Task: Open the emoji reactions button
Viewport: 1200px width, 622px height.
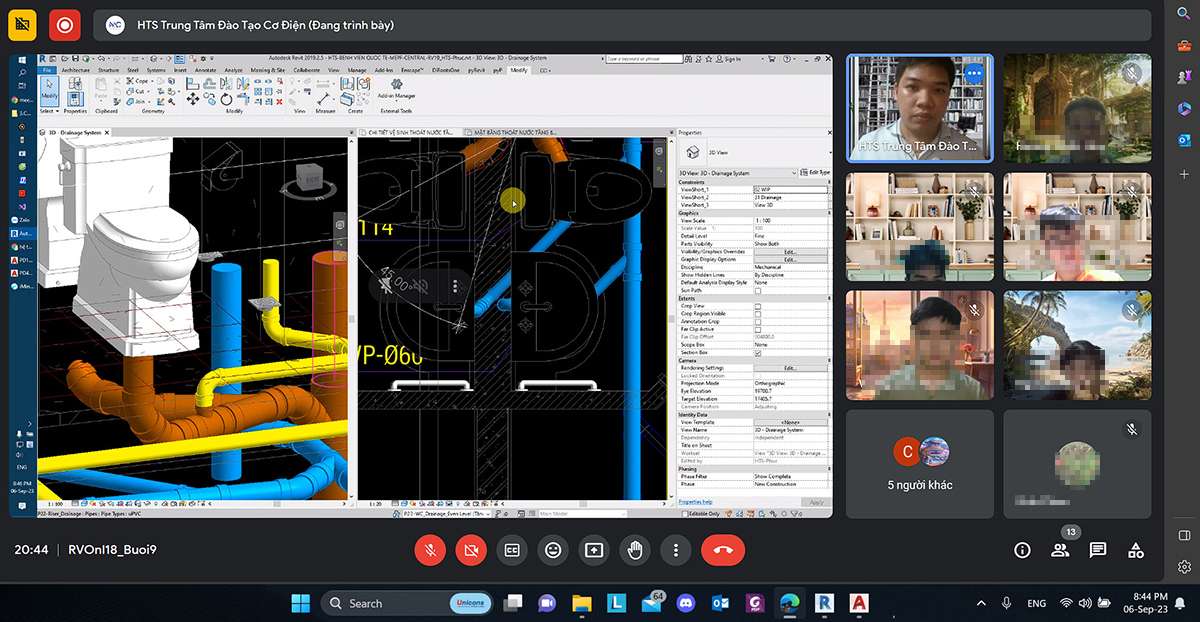Action: 553,550
